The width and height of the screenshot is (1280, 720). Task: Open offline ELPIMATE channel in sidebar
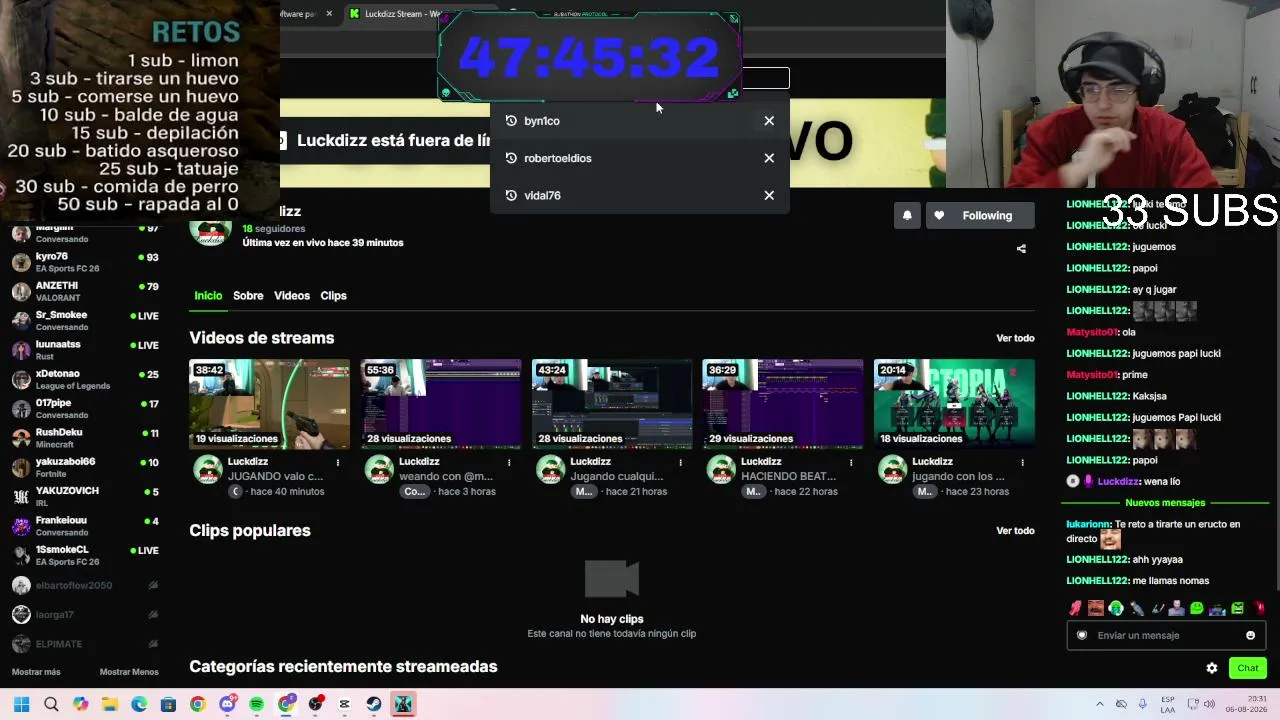click(x=85, y=644)
